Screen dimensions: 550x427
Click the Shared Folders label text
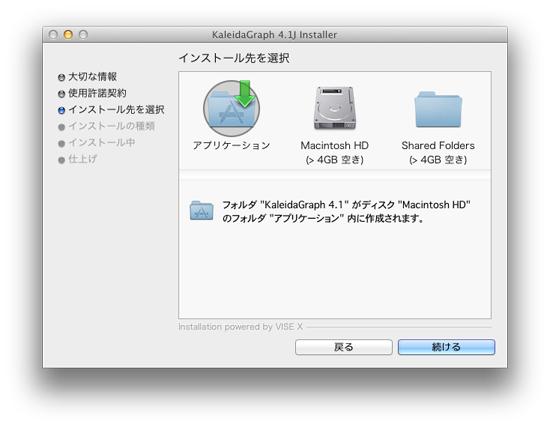438,146
